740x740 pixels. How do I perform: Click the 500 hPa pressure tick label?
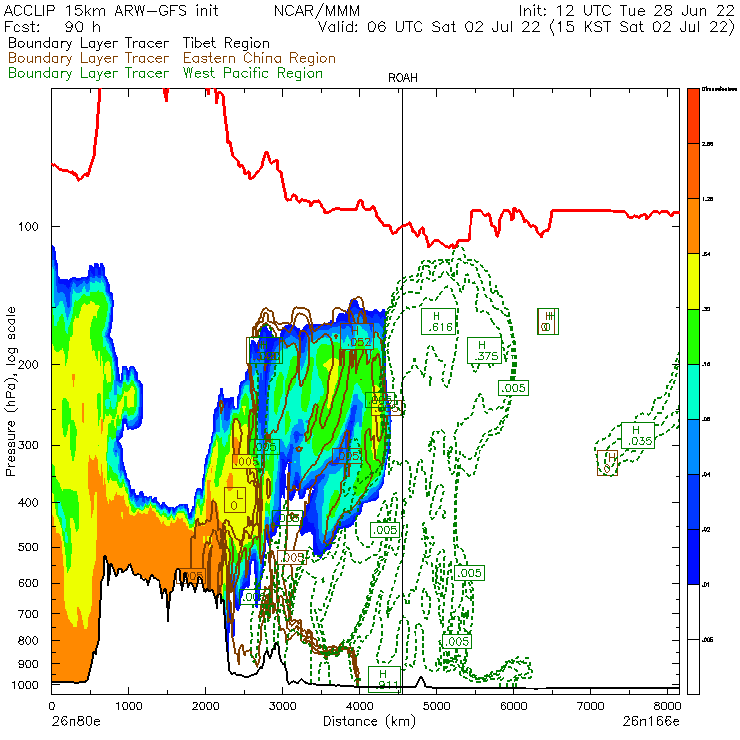point(28,547)
